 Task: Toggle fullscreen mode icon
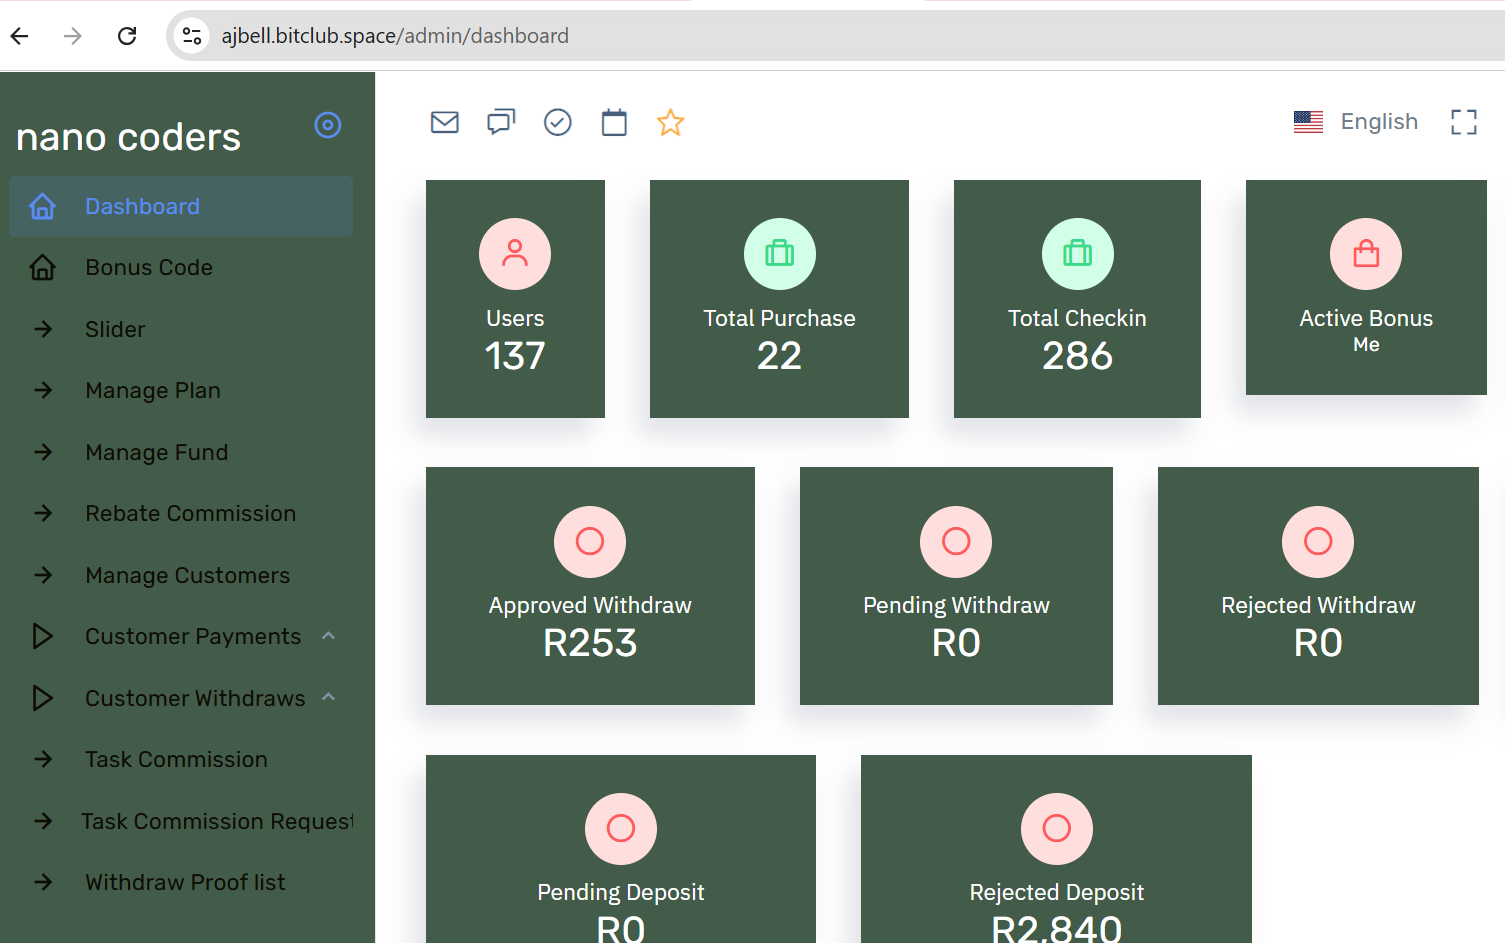point(1463,122)
